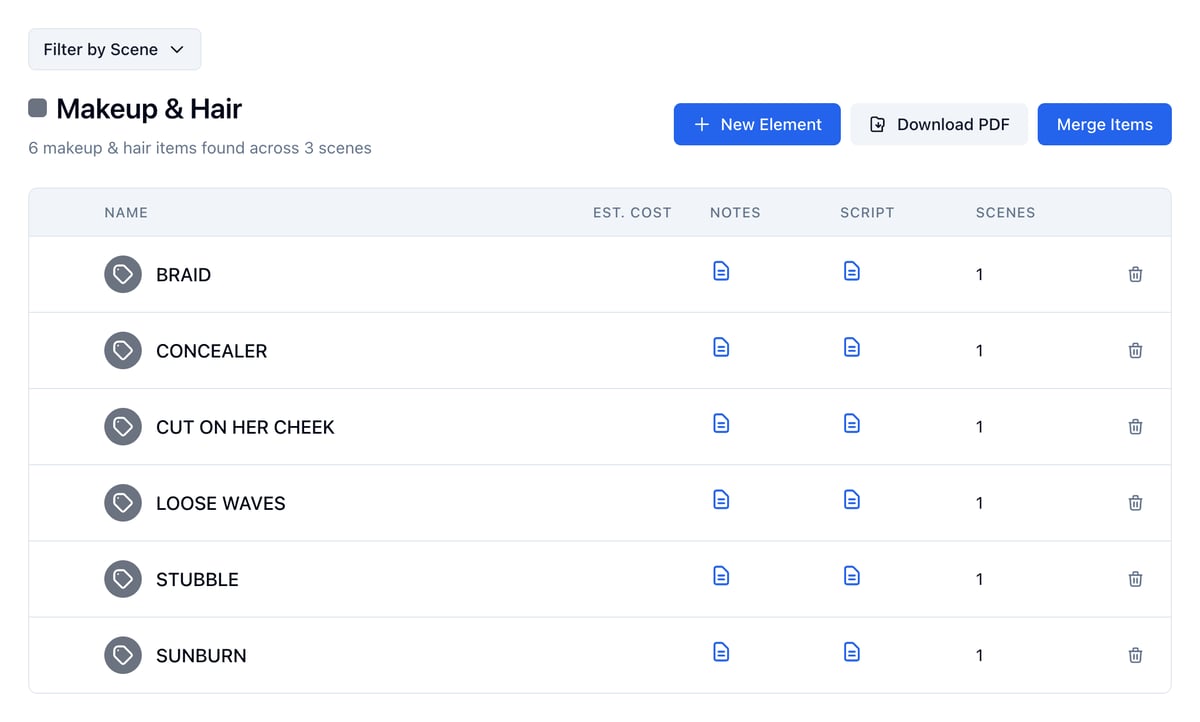Click the tag icon beside BRAID
The width and height of the screenshot is (1200, 722).
tap(123, 274)
